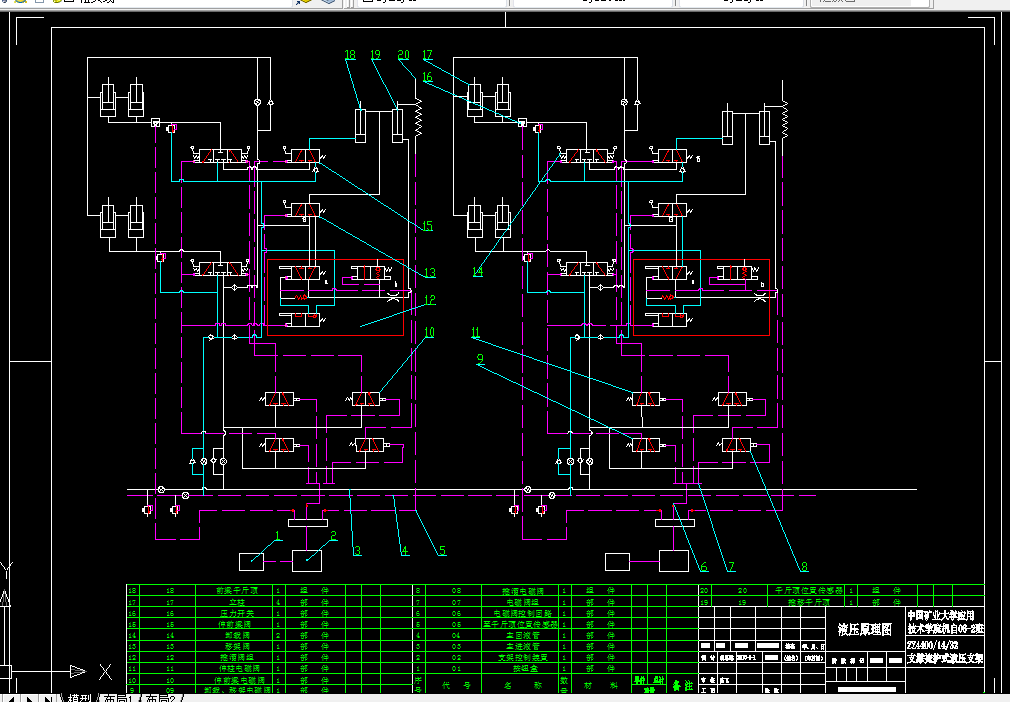1010x702 pixels.
Task: Jump to the last layout tab arrow
Action: tap(48, 698)
